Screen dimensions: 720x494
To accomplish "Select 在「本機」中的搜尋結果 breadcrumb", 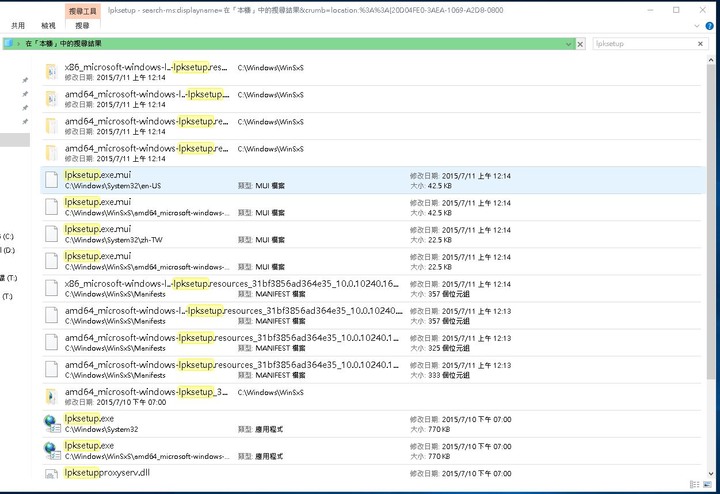I will click(63, 44).
